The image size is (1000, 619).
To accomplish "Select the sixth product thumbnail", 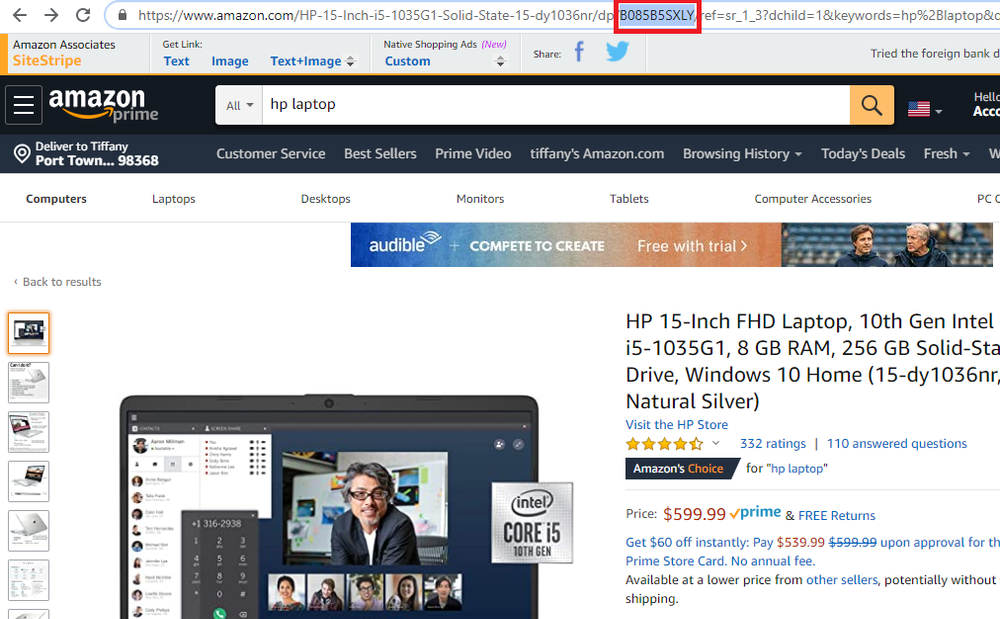I will tap(29, 580).
